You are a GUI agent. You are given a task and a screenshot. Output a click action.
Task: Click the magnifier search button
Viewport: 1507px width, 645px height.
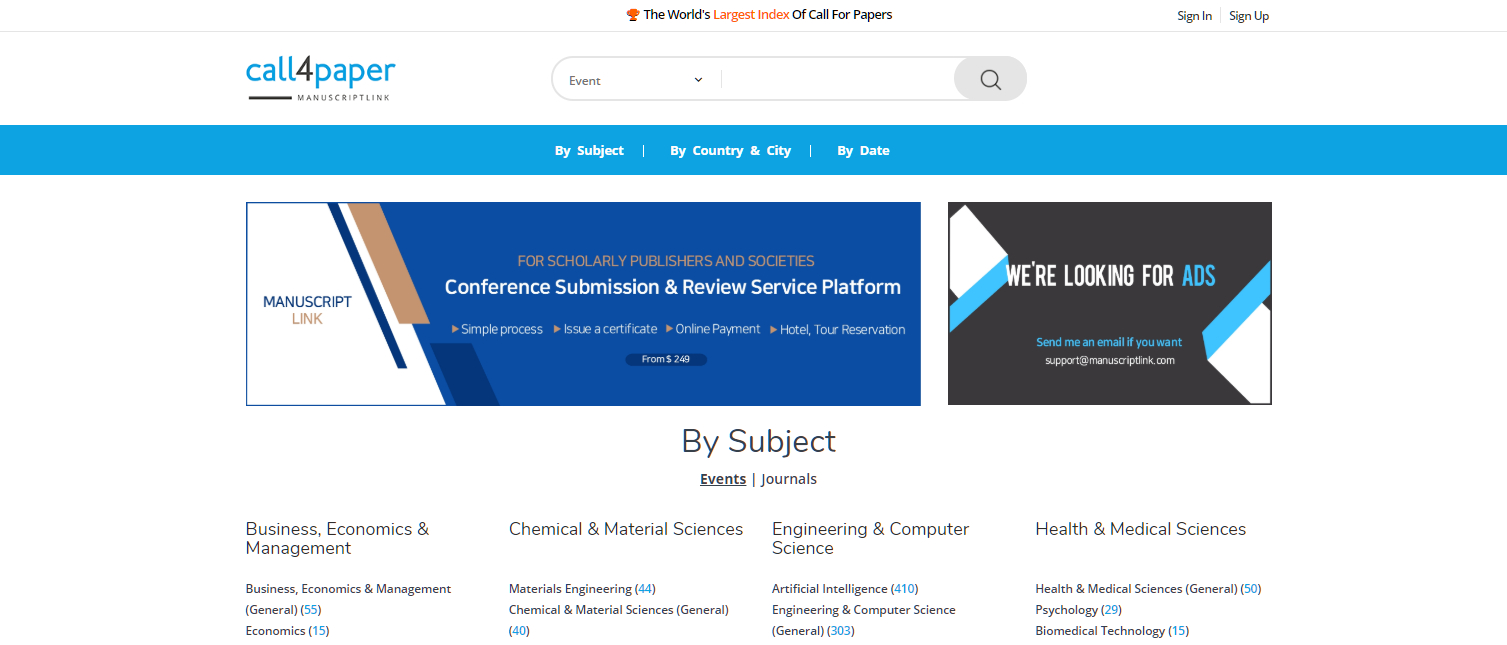click(x=990, y=79)
